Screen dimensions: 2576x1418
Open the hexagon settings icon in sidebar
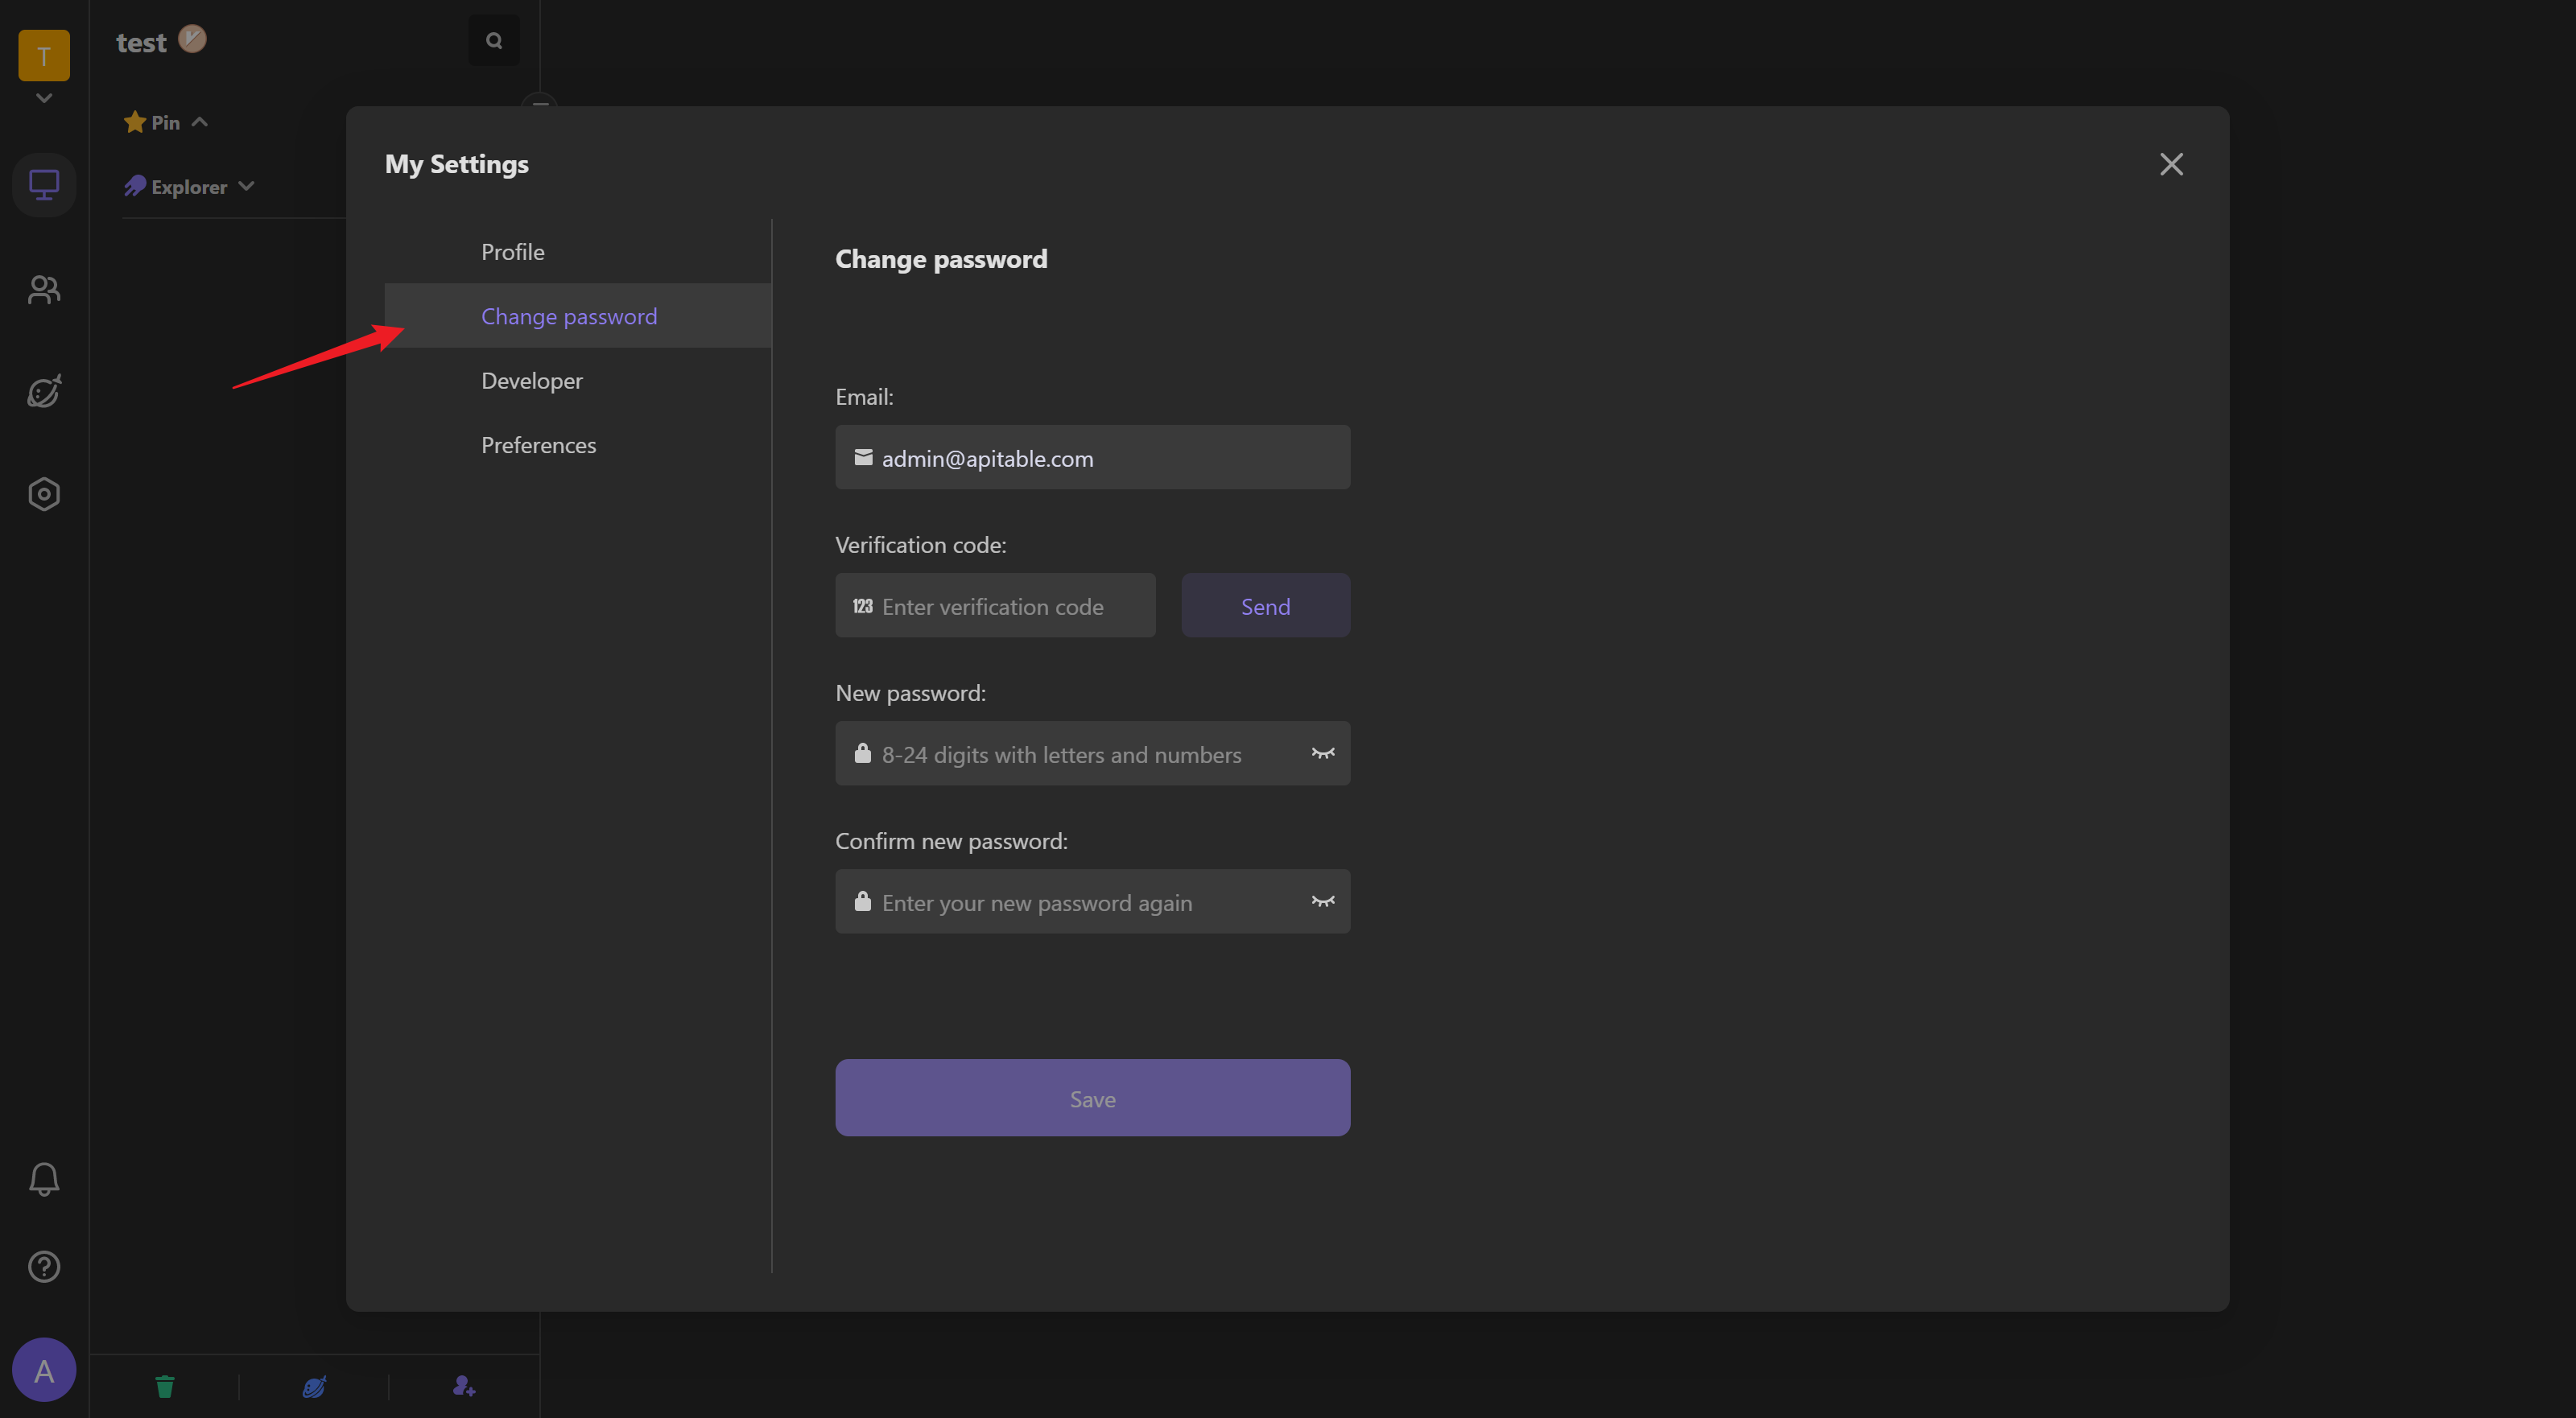point(44,493)
